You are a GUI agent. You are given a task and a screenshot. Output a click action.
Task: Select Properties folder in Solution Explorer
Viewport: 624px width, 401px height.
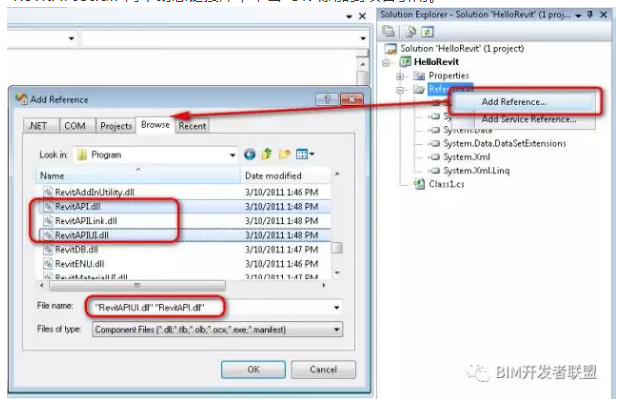pos(448,76)
